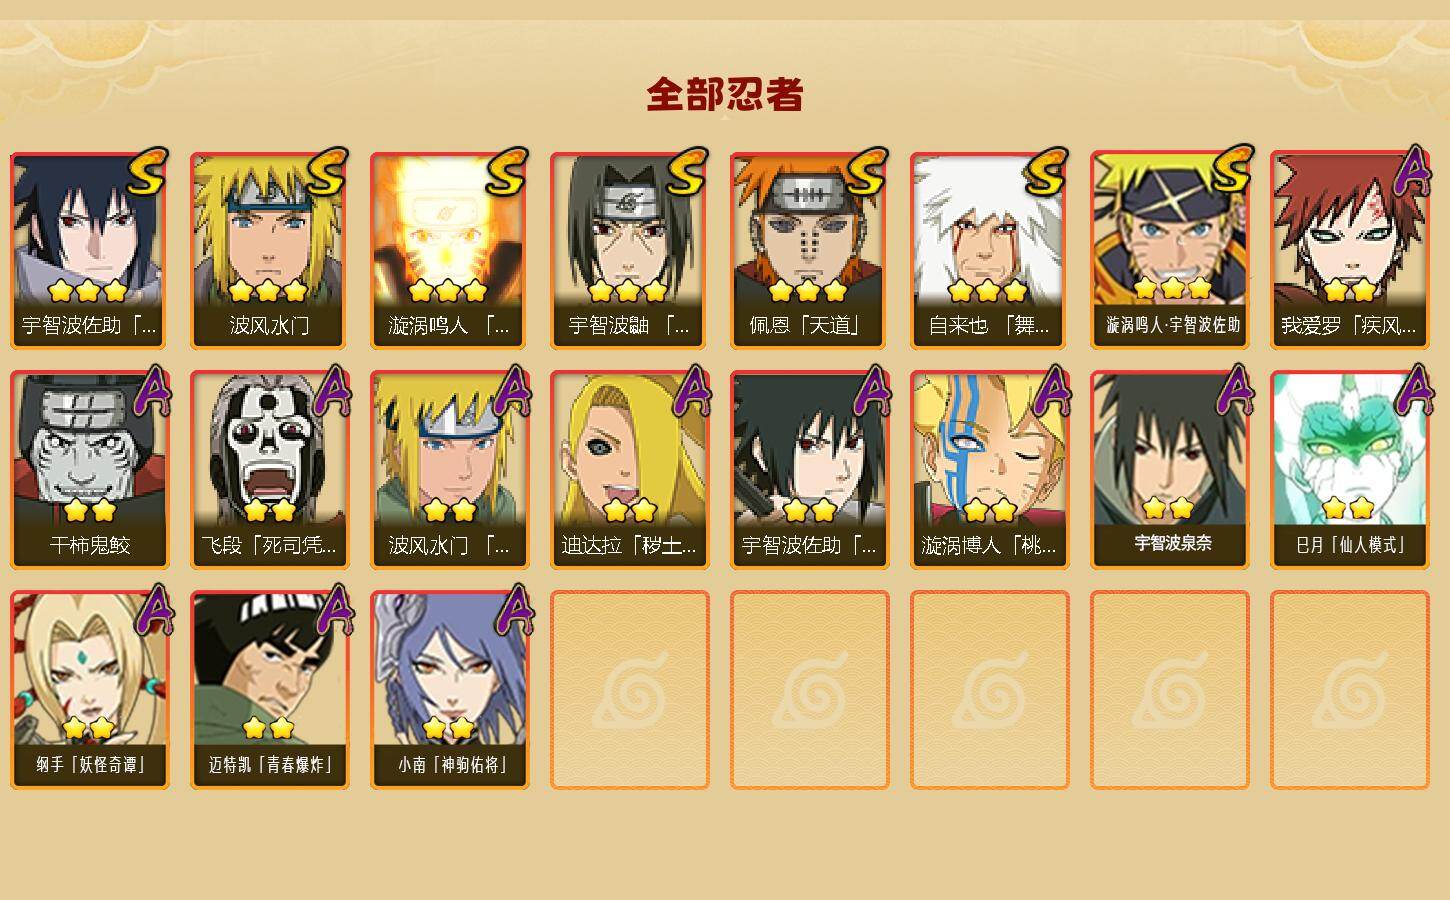Select the 漩涡鸣人·宇智波佐助 card

click(1170, 250)
